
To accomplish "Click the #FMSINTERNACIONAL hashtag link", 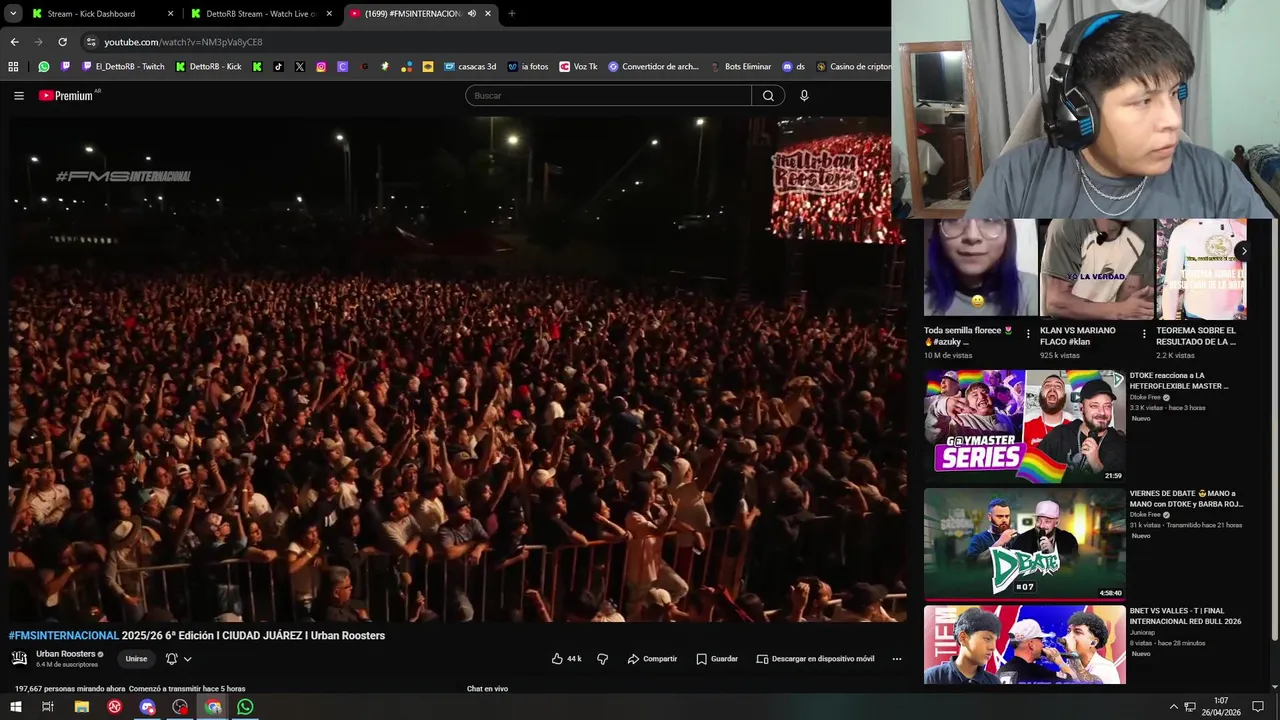I will [63, 636].
